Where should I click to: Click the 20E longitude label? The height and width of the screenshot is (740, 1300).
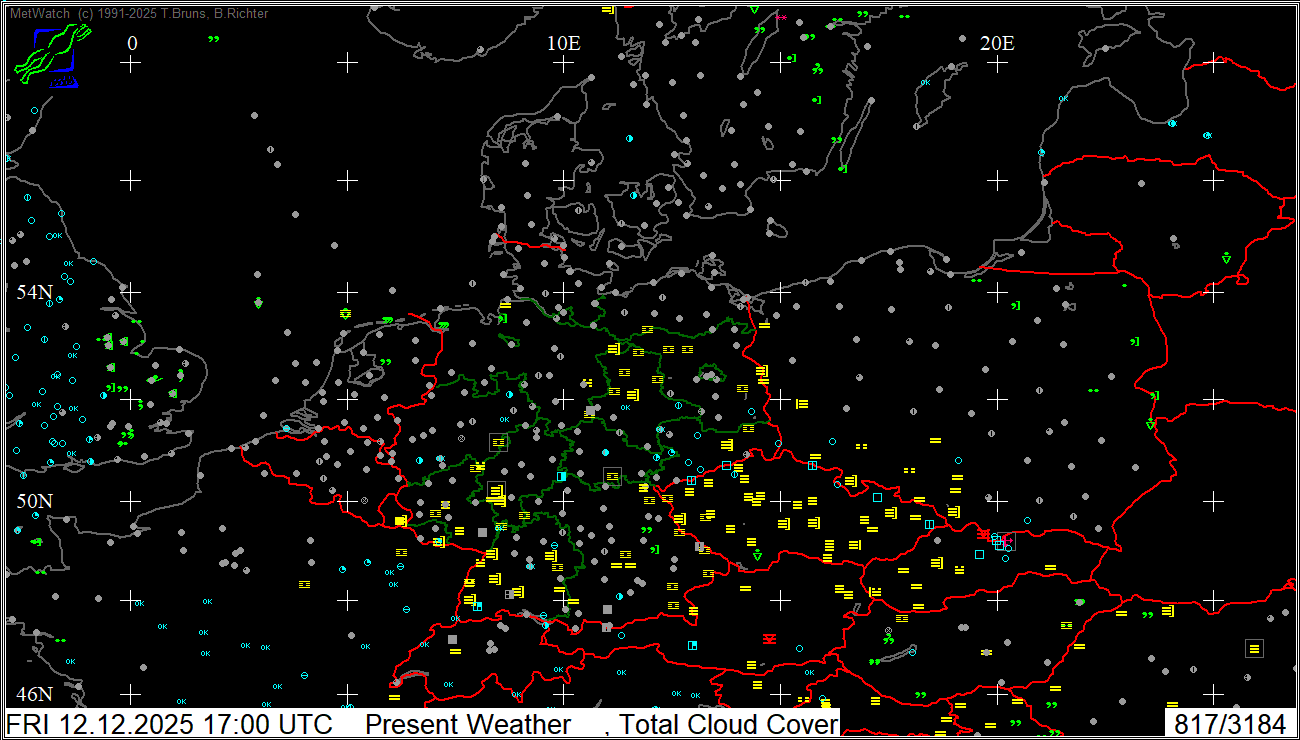pos(996,43)
